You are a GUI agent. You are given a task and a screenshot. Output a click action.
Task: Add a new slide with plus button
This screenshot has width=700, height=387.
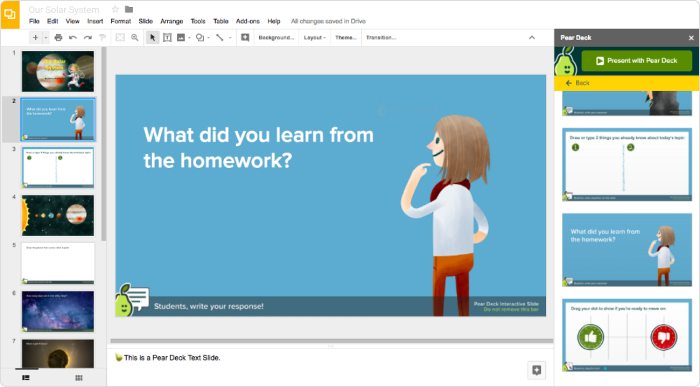tap(35, 37)
